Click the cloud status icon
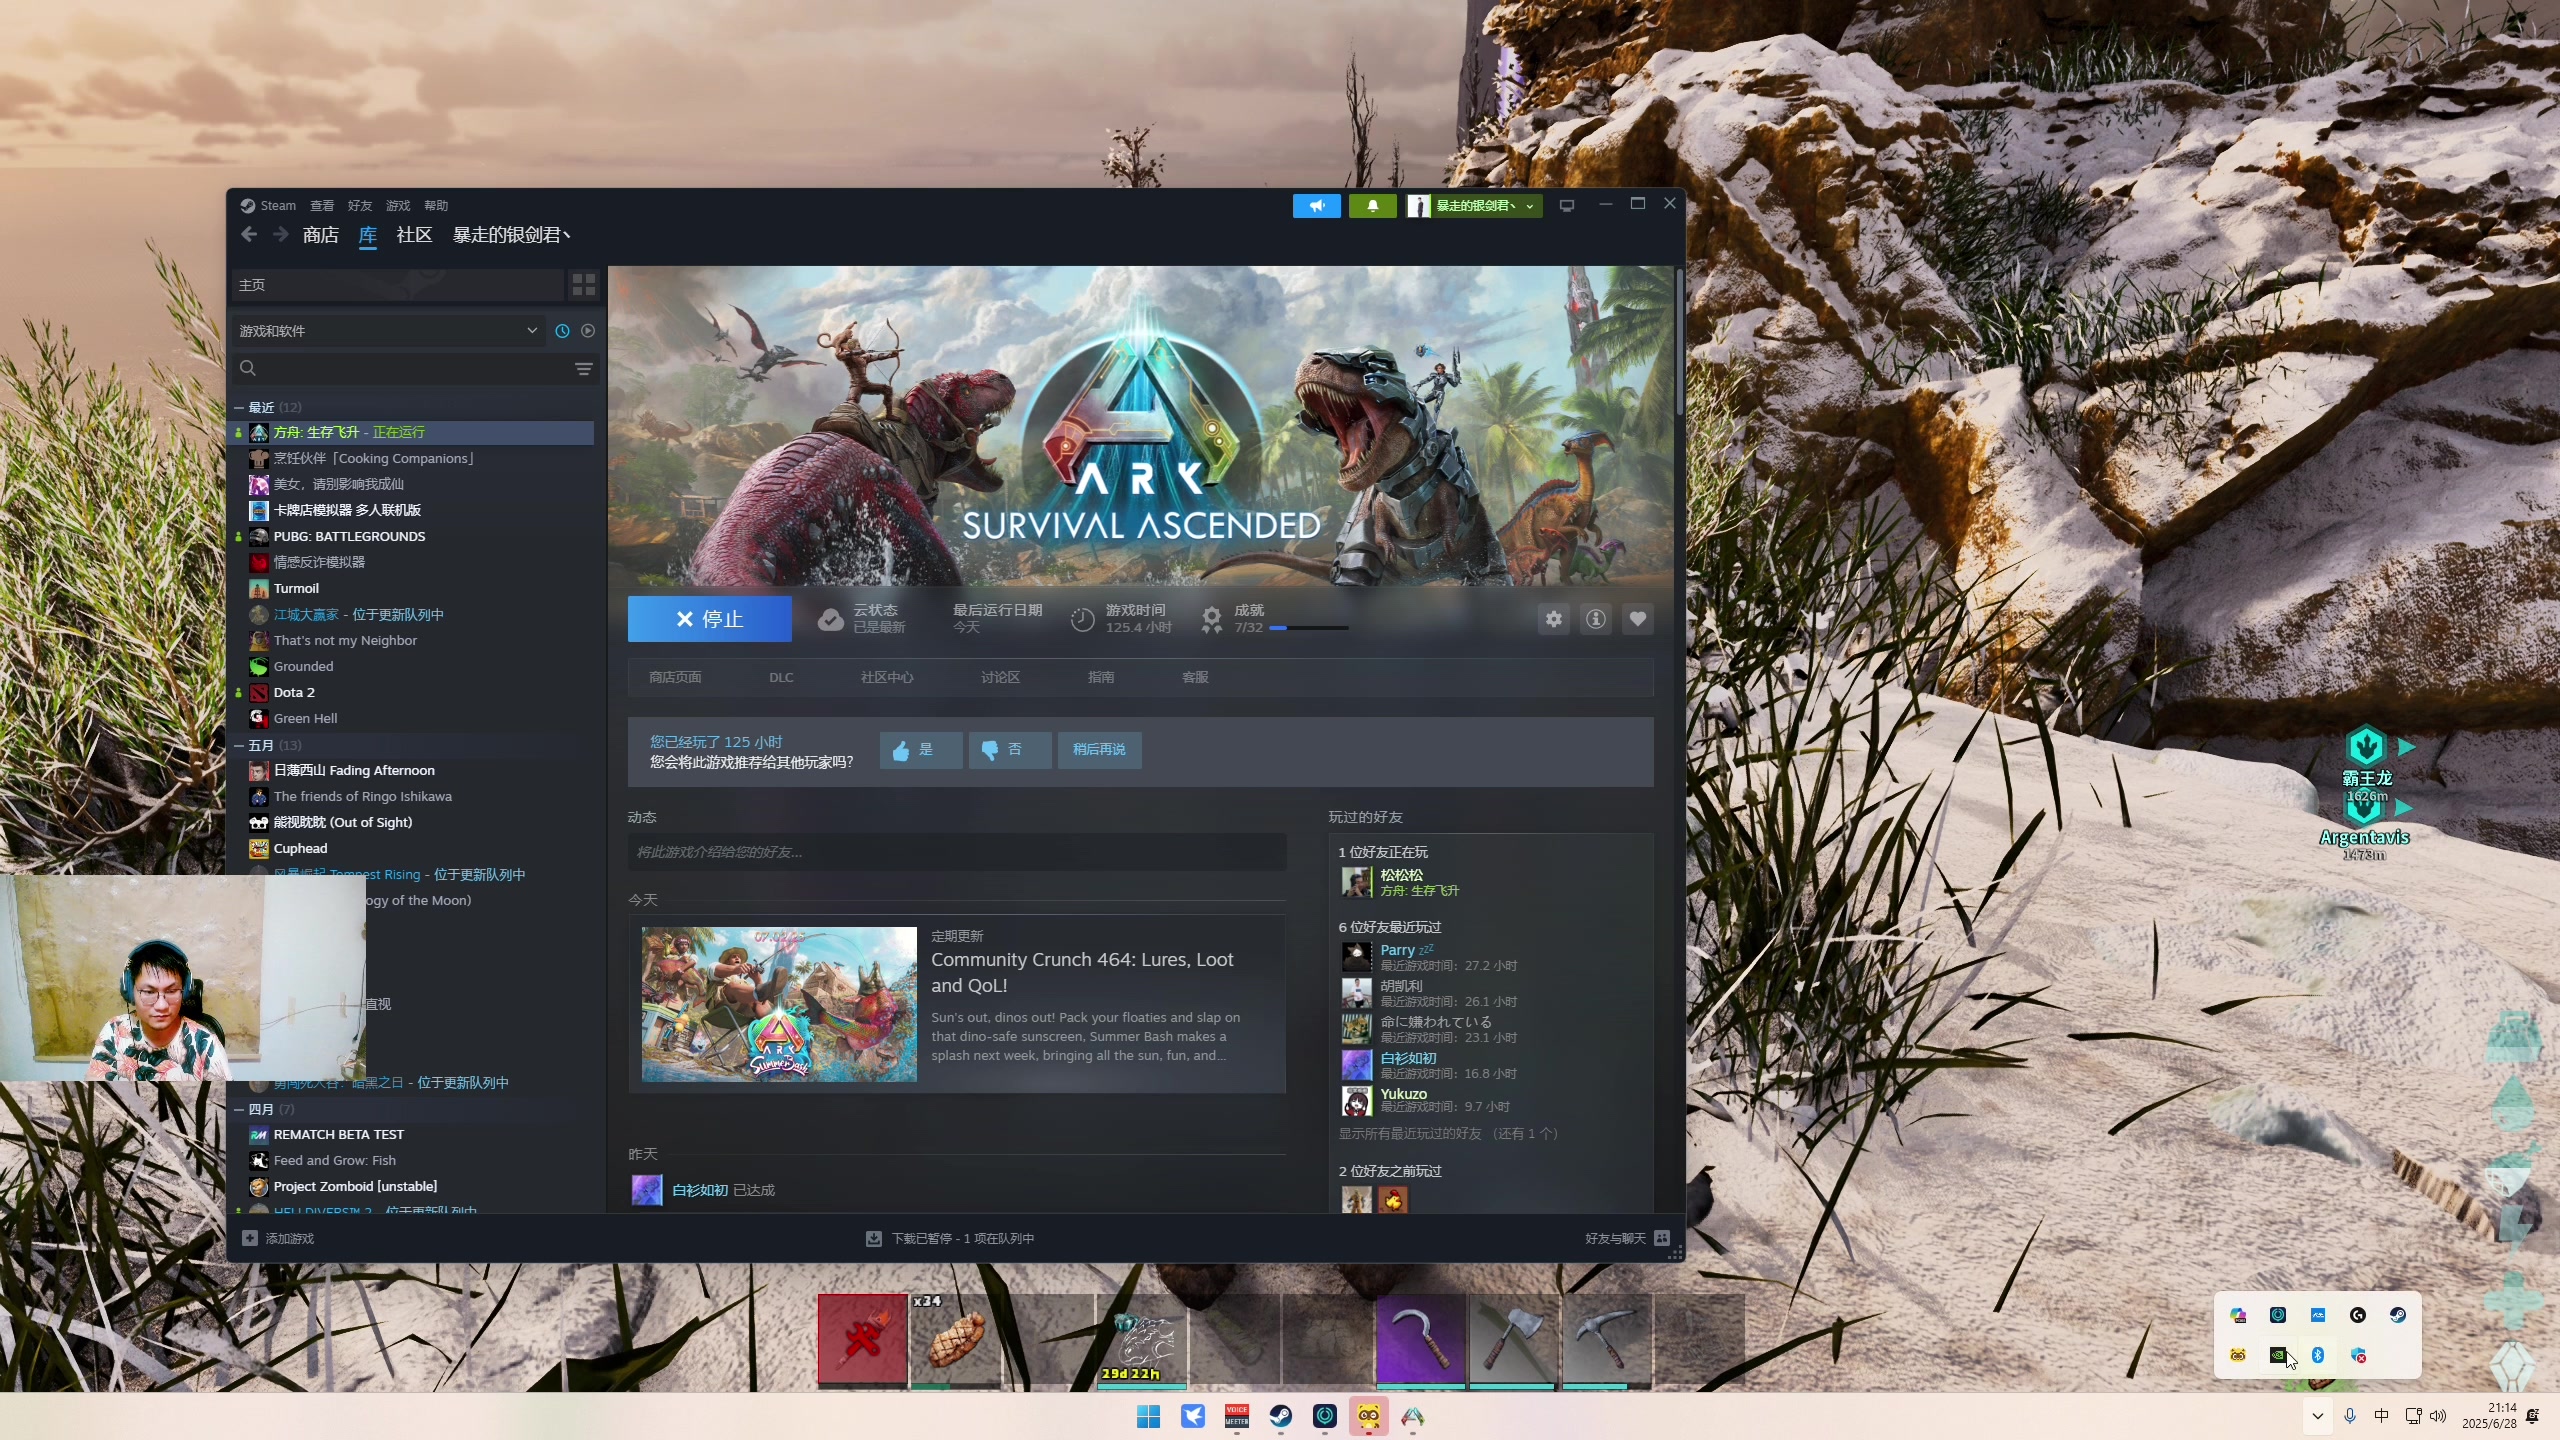The height and width of the screenshot is (1440, 2560). [x=830, y=620]
